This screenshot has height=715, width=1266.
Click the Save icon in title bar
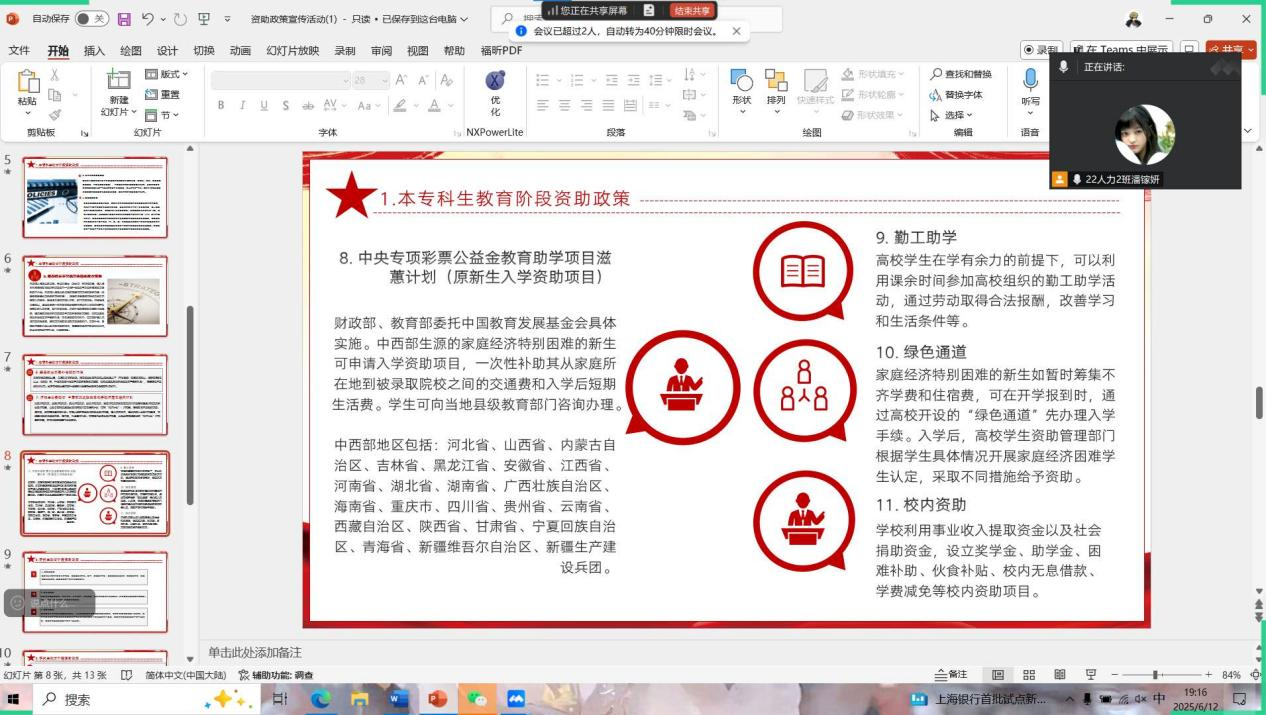coord(125,19)
